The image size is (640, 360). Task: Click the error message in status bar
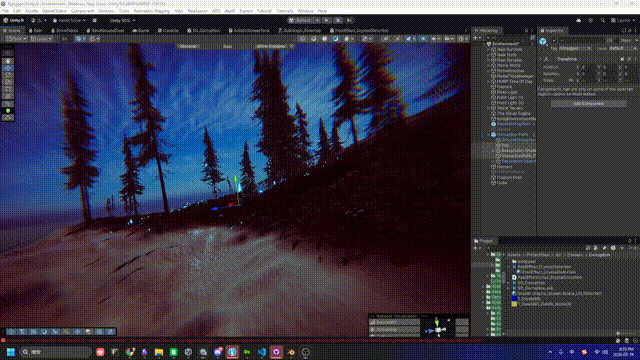[243, 340]
